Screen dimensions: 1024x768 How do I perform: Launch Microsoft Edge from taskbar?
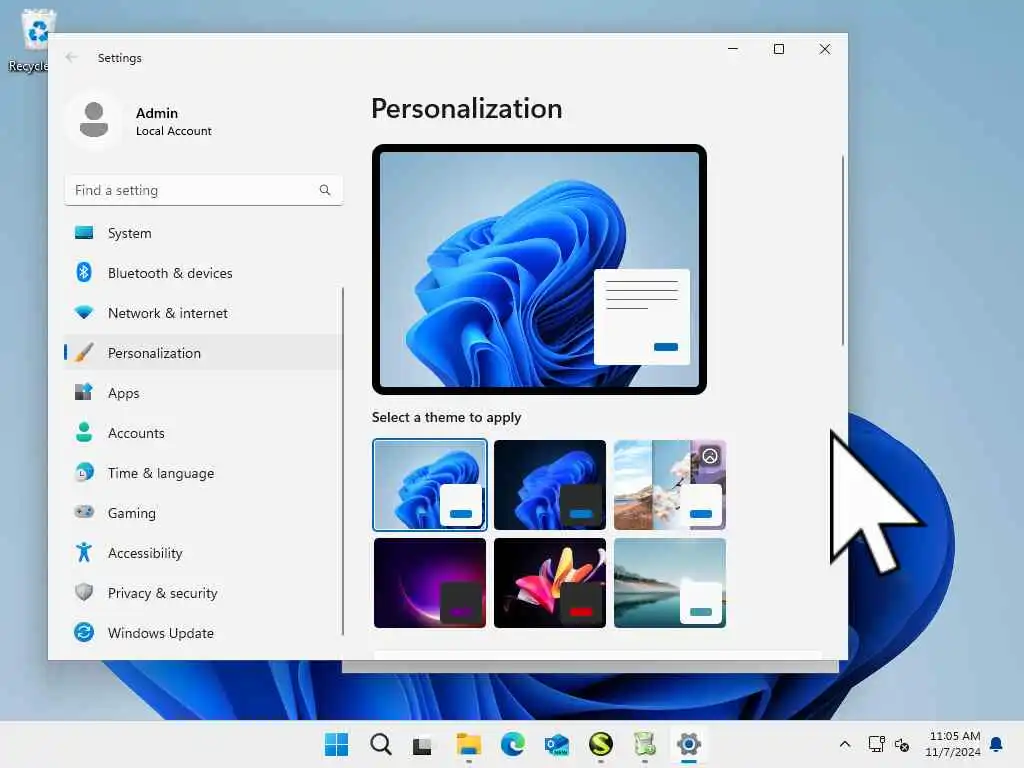click(513, 744)
